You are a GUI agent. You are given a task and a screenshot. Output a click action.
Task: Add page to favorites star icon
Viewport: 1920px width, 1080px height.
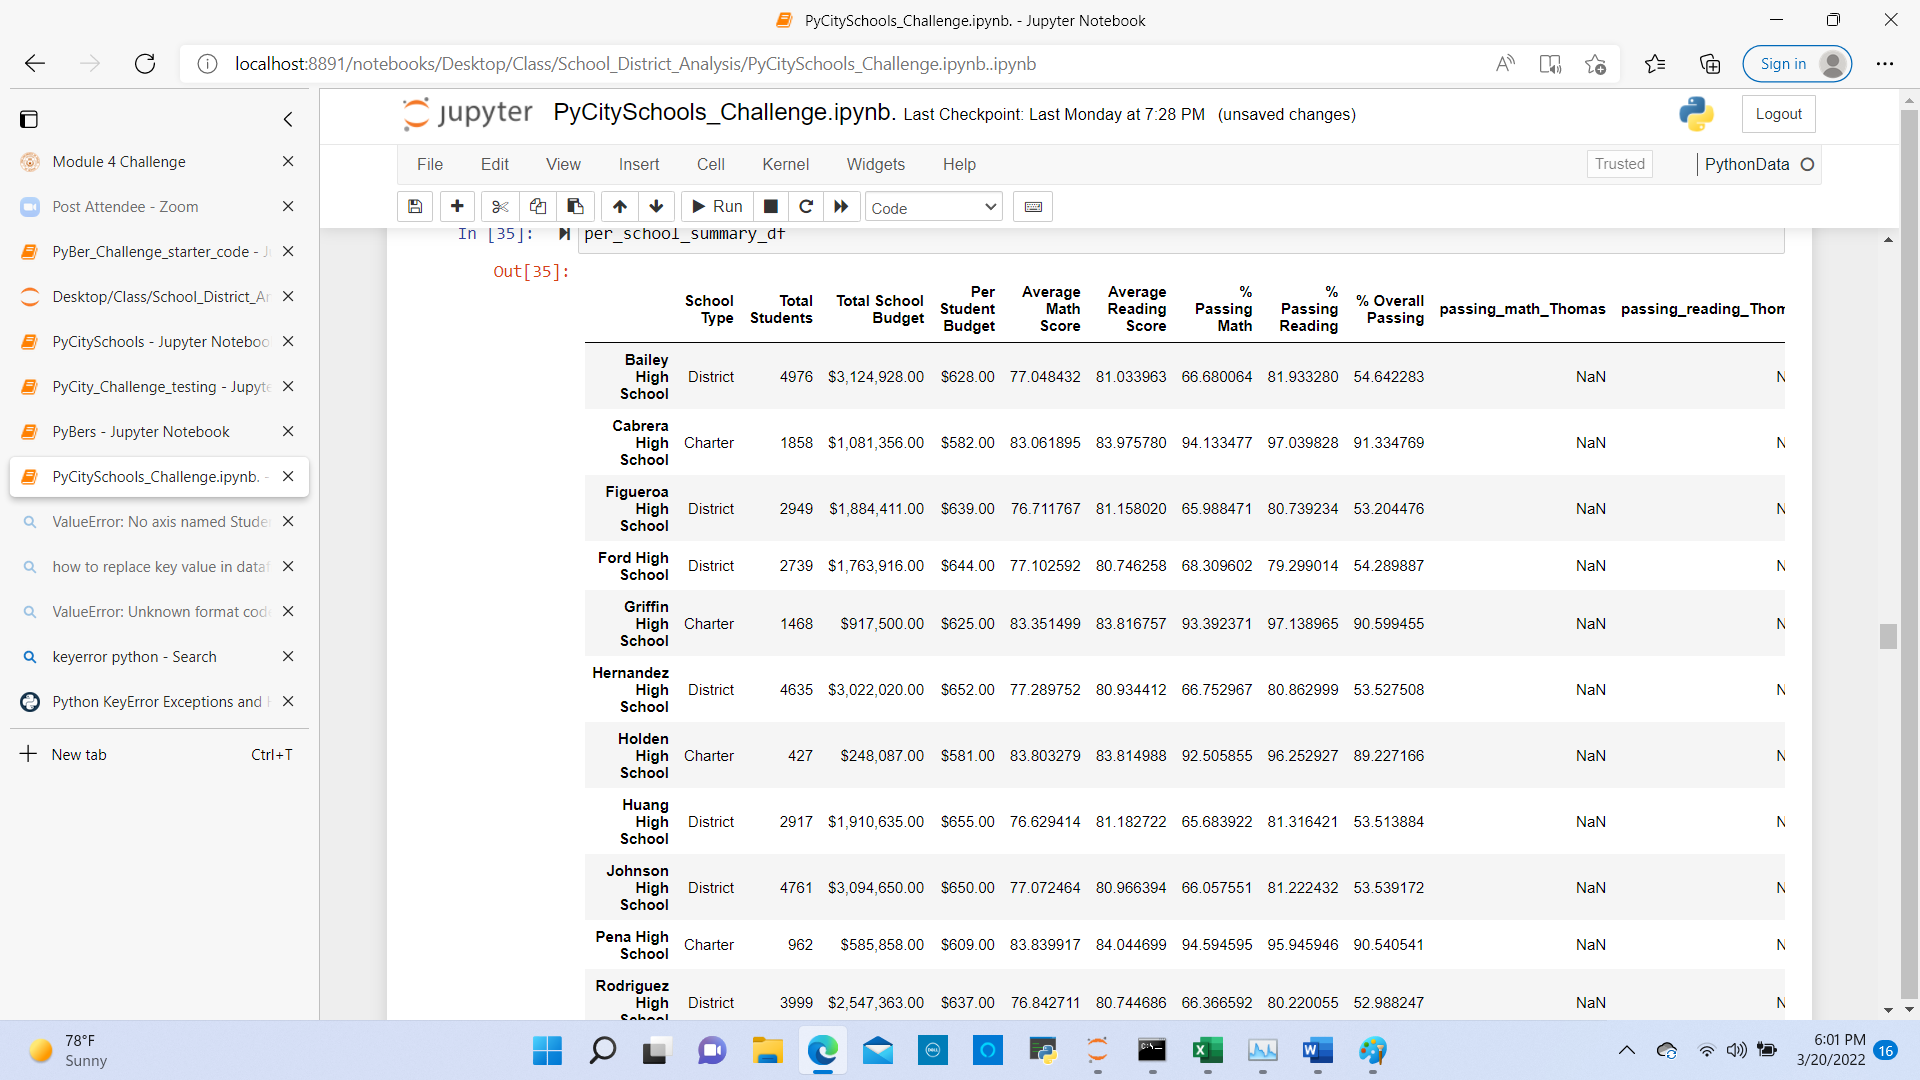1595,64
